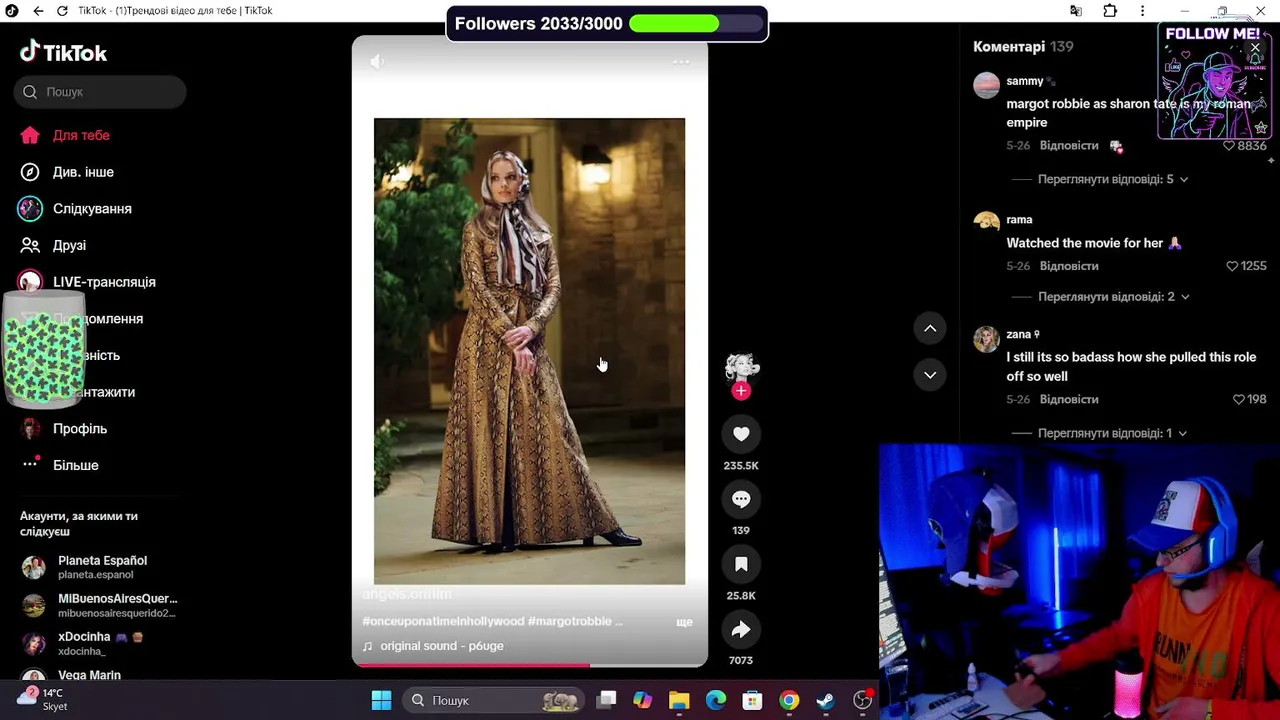Reply to sammy's comment with Відповісти
Screen dimensions: 1280x720
[1069, 146]
